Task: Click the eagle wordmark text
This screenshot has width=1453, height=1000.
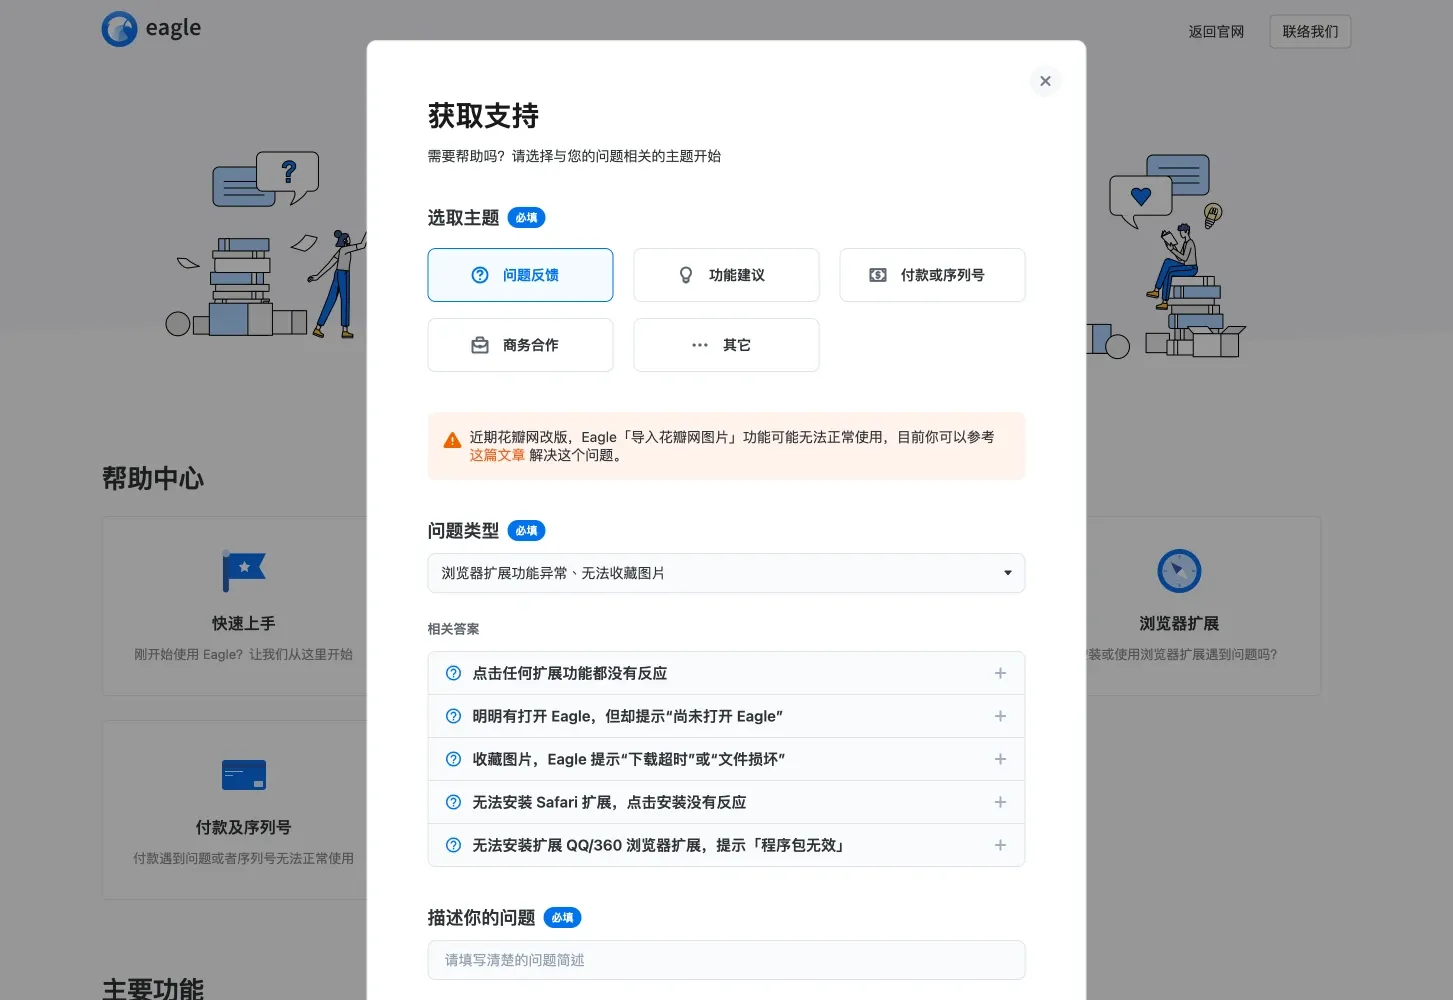Action: pyautogui.click(x=173, y=28)
